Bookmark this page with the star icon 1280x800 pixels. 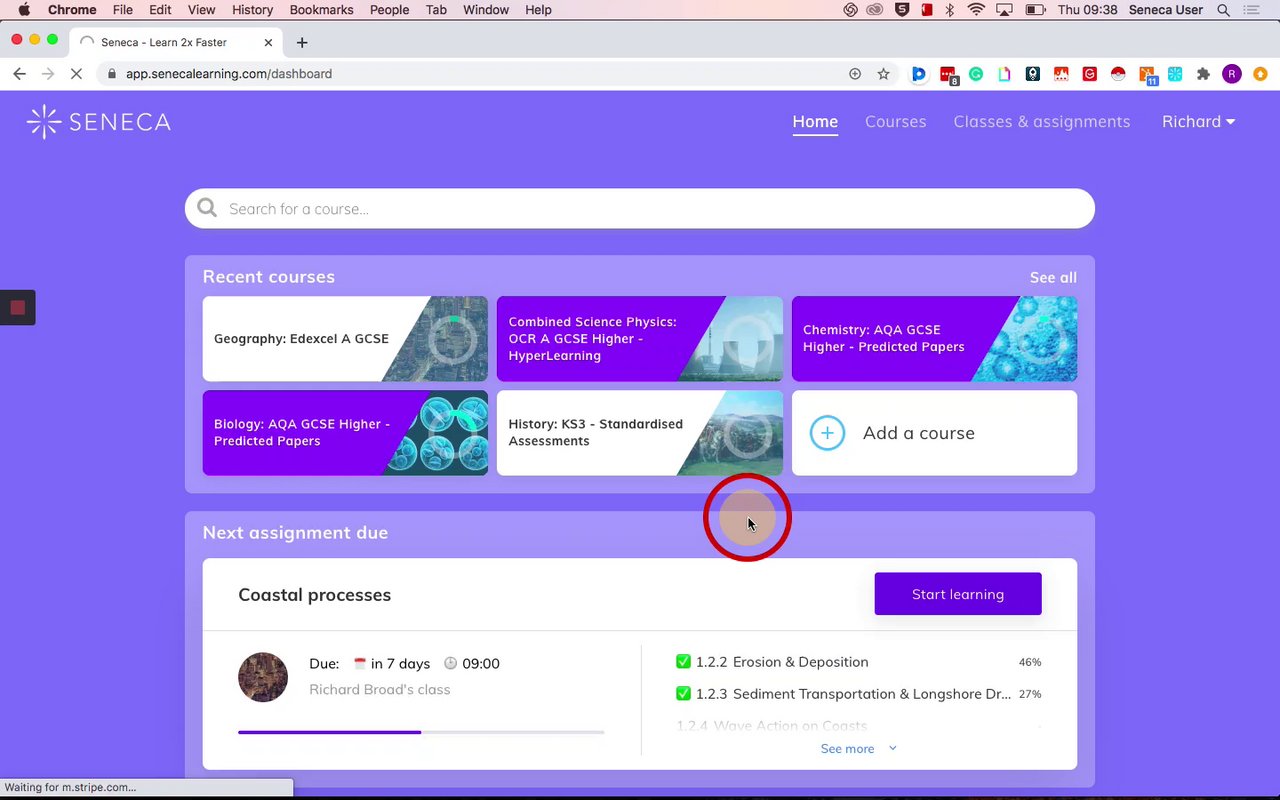point(883,74)
